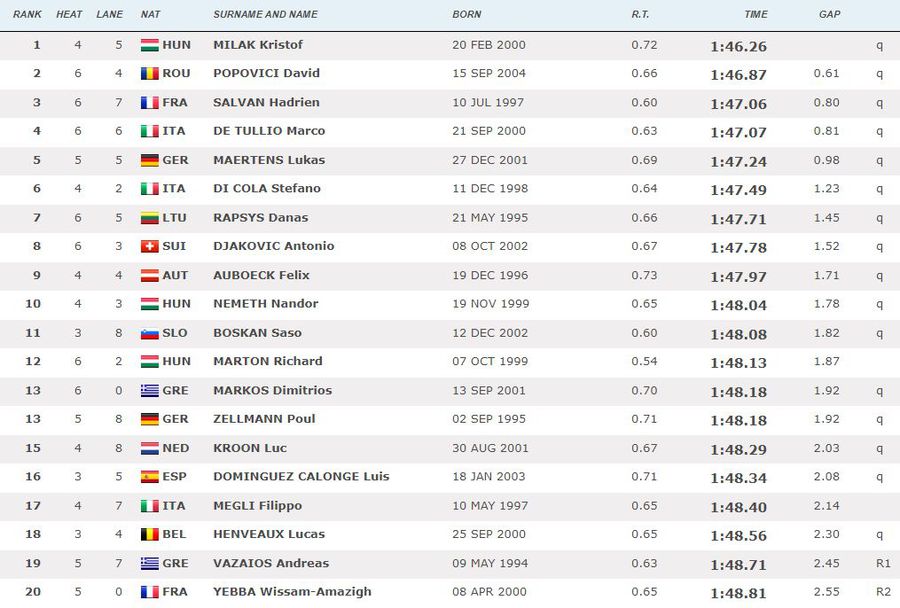Click the Netherlands flag in KROON Luc's row
This screenshot has width=900, height=608.
[149, 448]
